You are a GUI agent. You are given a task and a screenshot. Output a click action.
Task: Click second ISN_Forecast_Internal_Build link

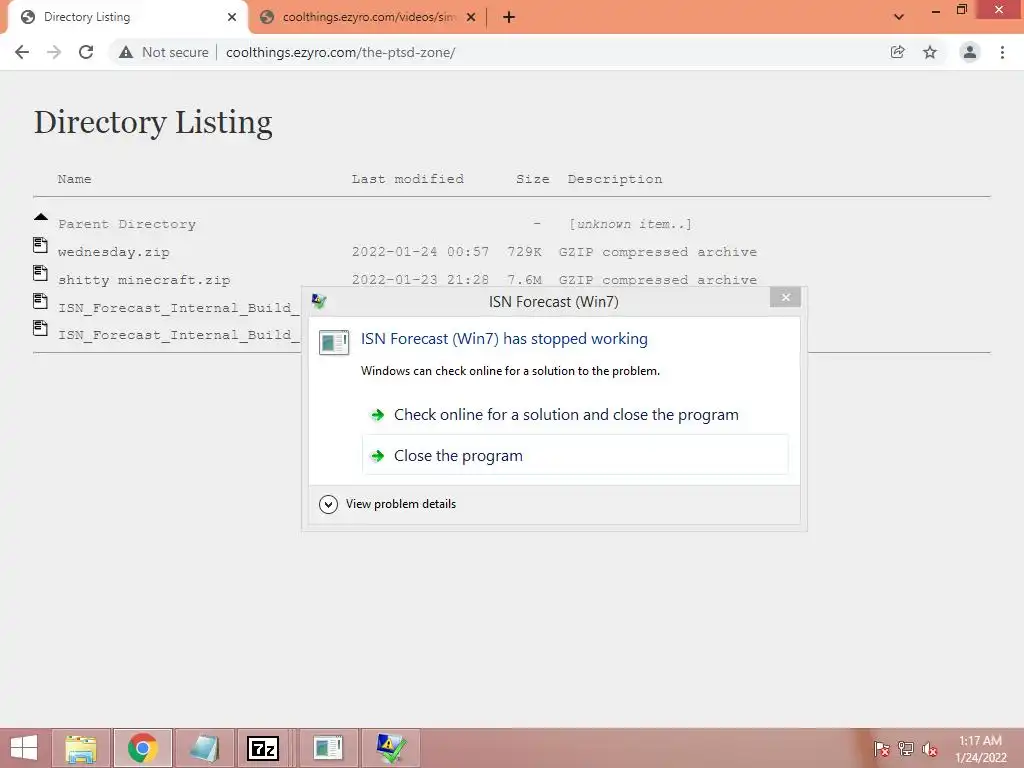click(178, 335)
